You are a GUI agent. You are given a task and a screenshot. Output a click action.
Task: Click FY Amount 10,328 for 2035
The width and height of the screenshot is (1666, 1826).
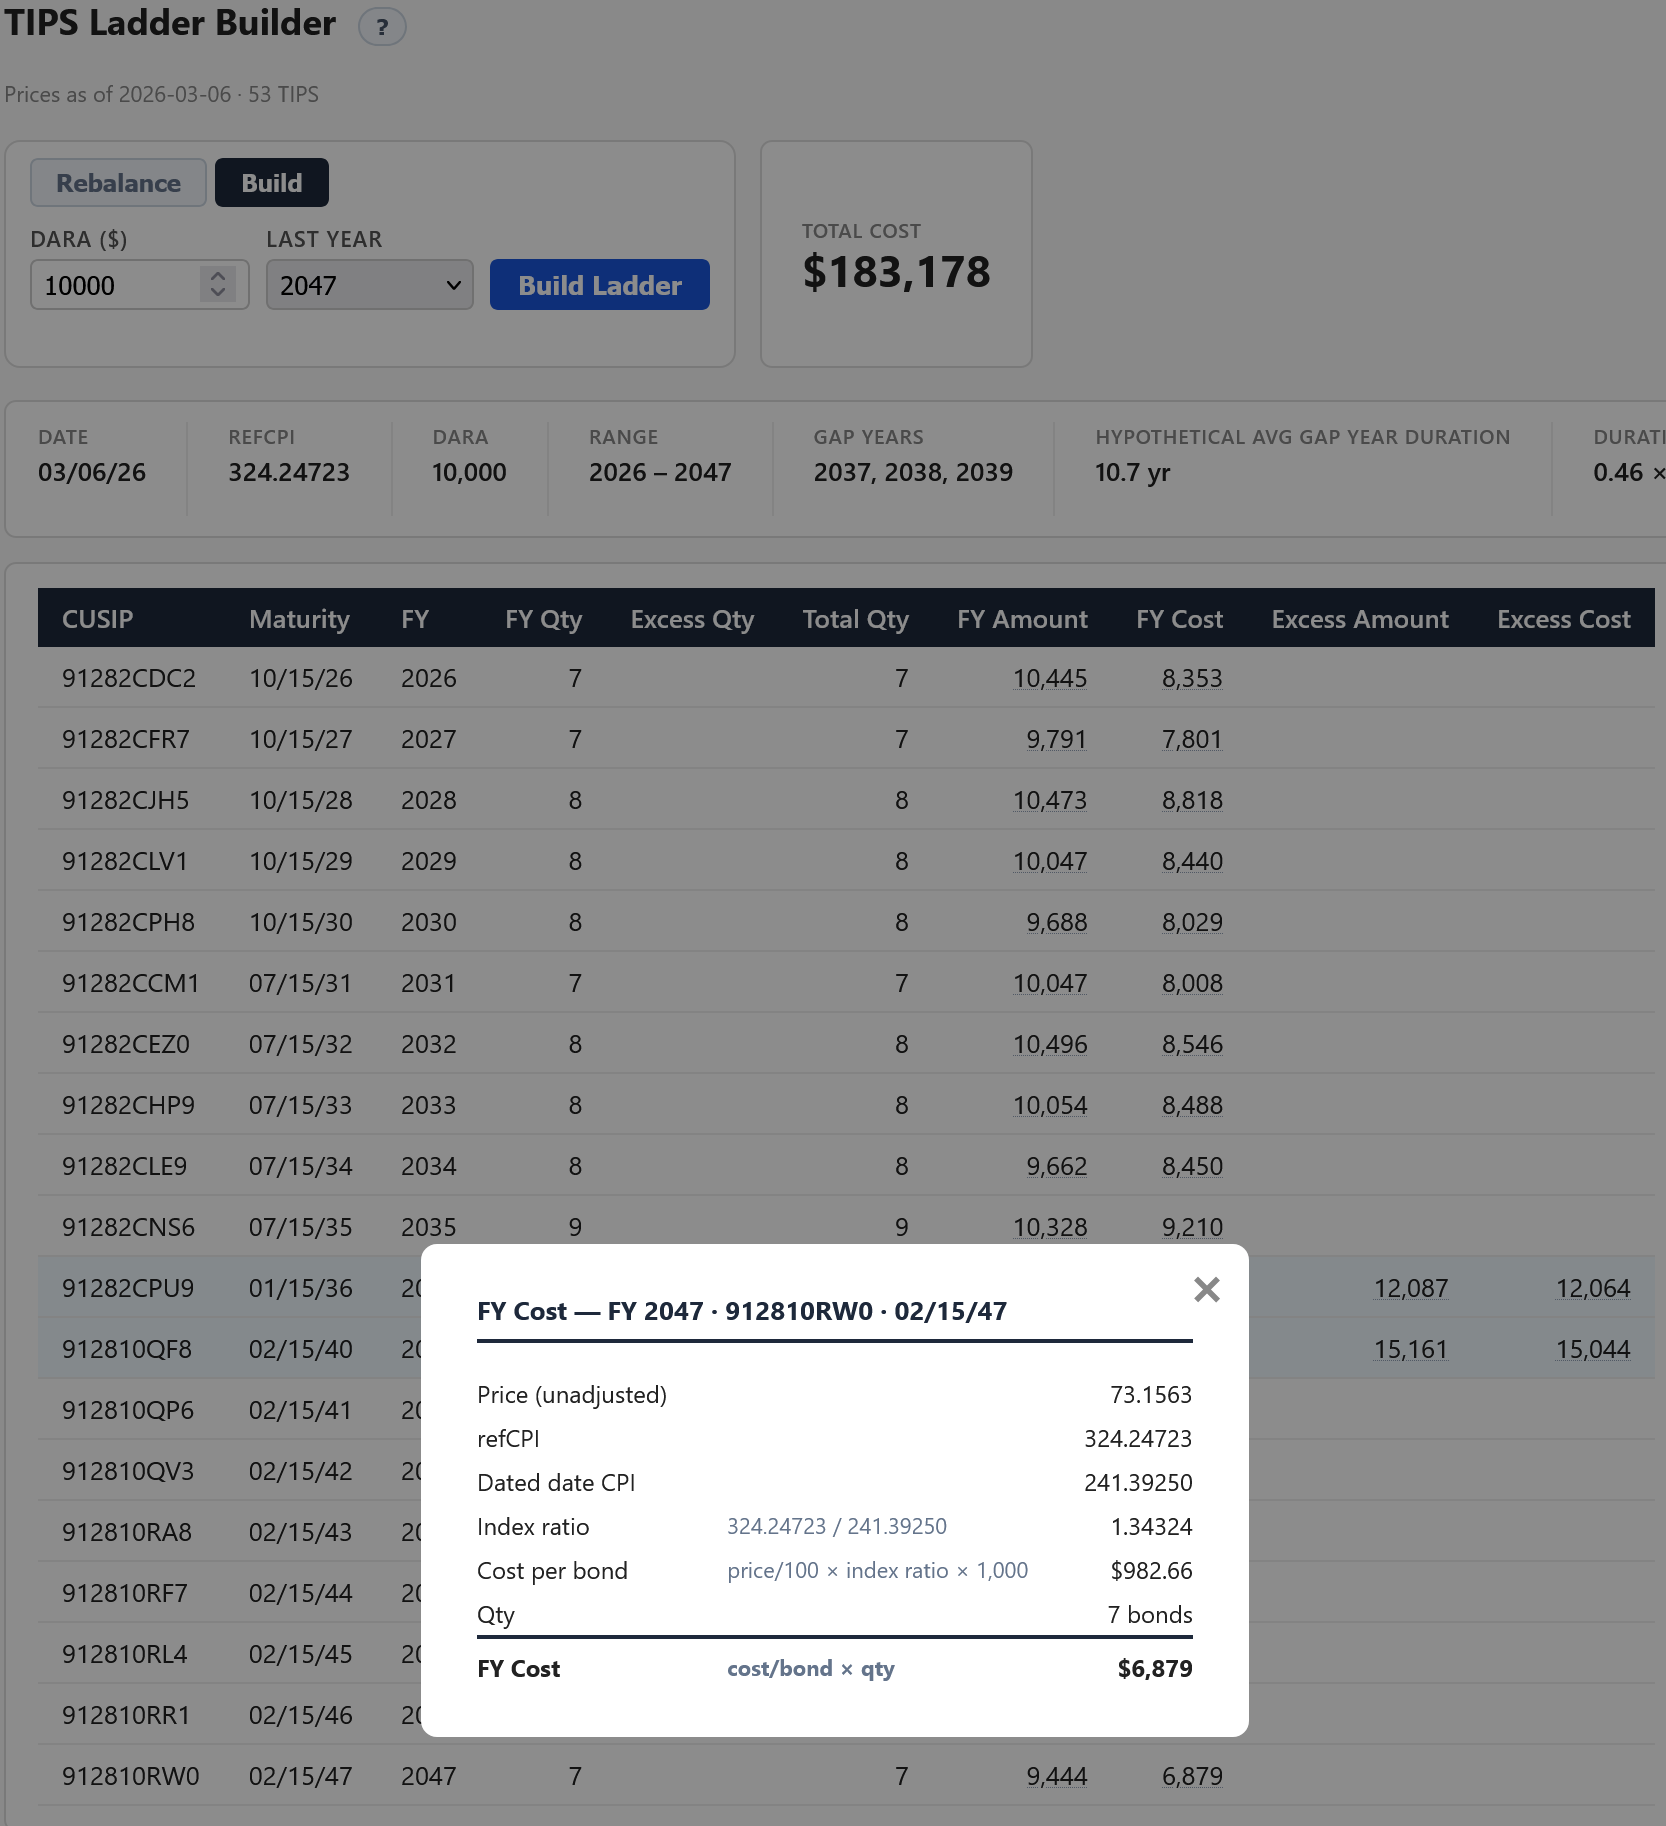point(1050,1227)
